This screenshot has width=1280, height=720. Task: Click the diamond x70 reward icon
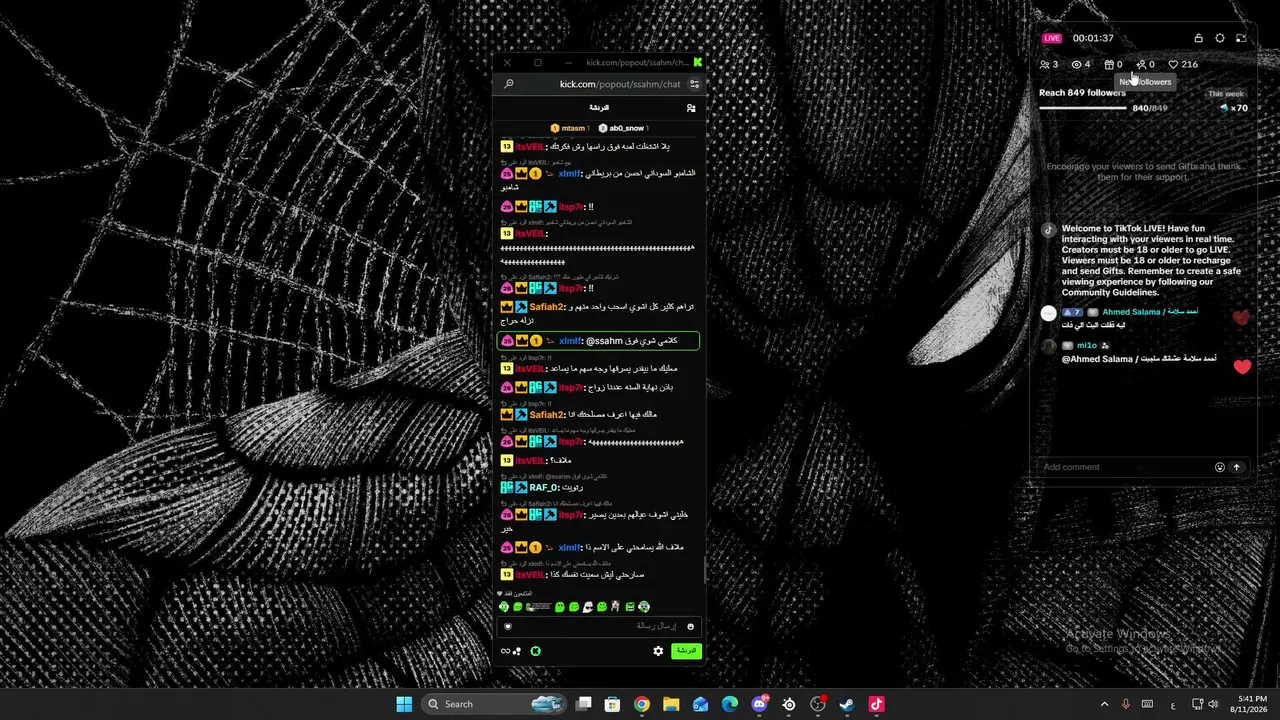[1224, 108]
